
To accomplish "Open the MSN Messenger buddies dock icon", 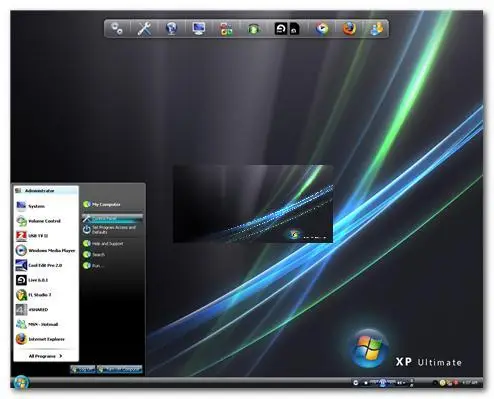I will point(377,29).
